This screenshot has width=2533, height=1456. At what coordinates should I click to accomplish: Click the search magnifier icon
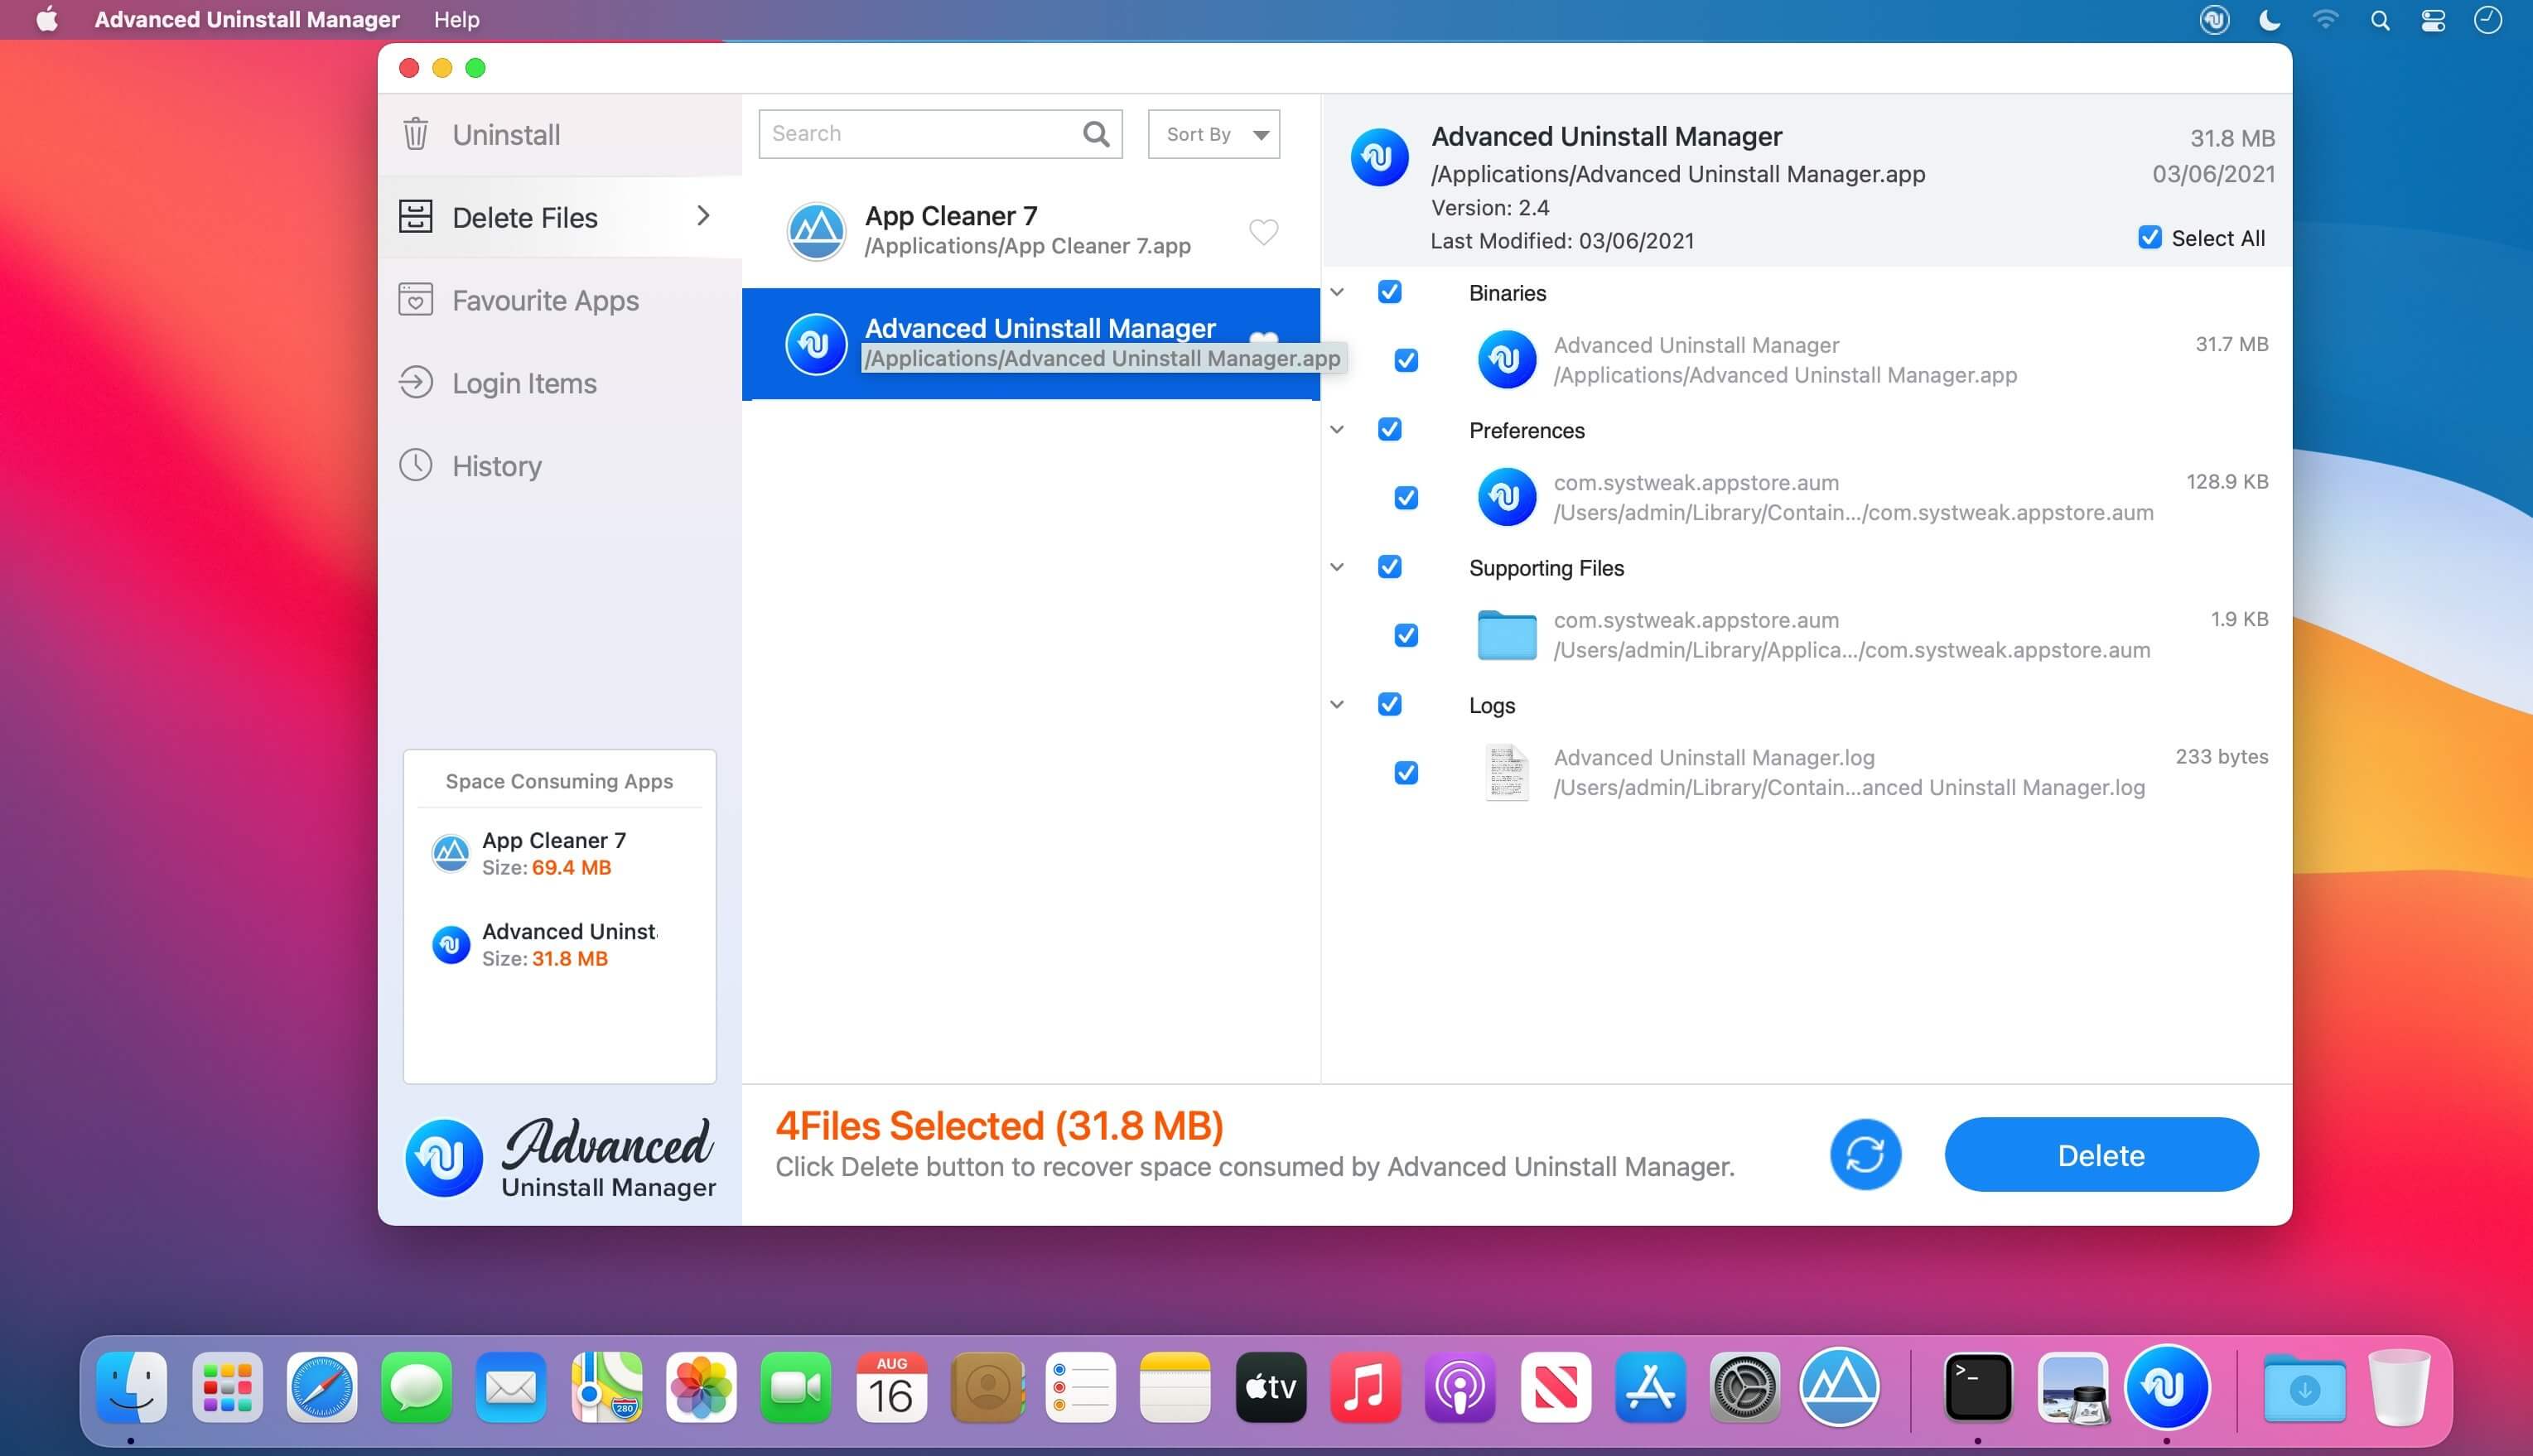(x=1096, y=134)
